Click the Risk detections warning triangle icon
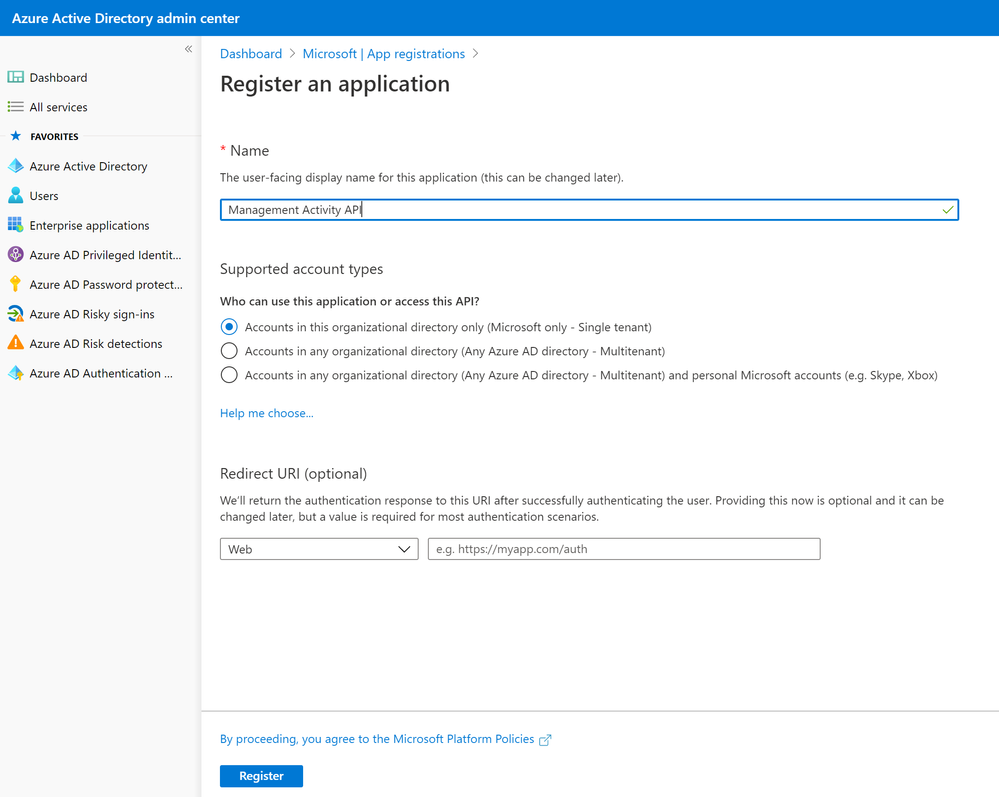Image resolution: width=999 pixels, height=797 pixels. click(15, 343)
